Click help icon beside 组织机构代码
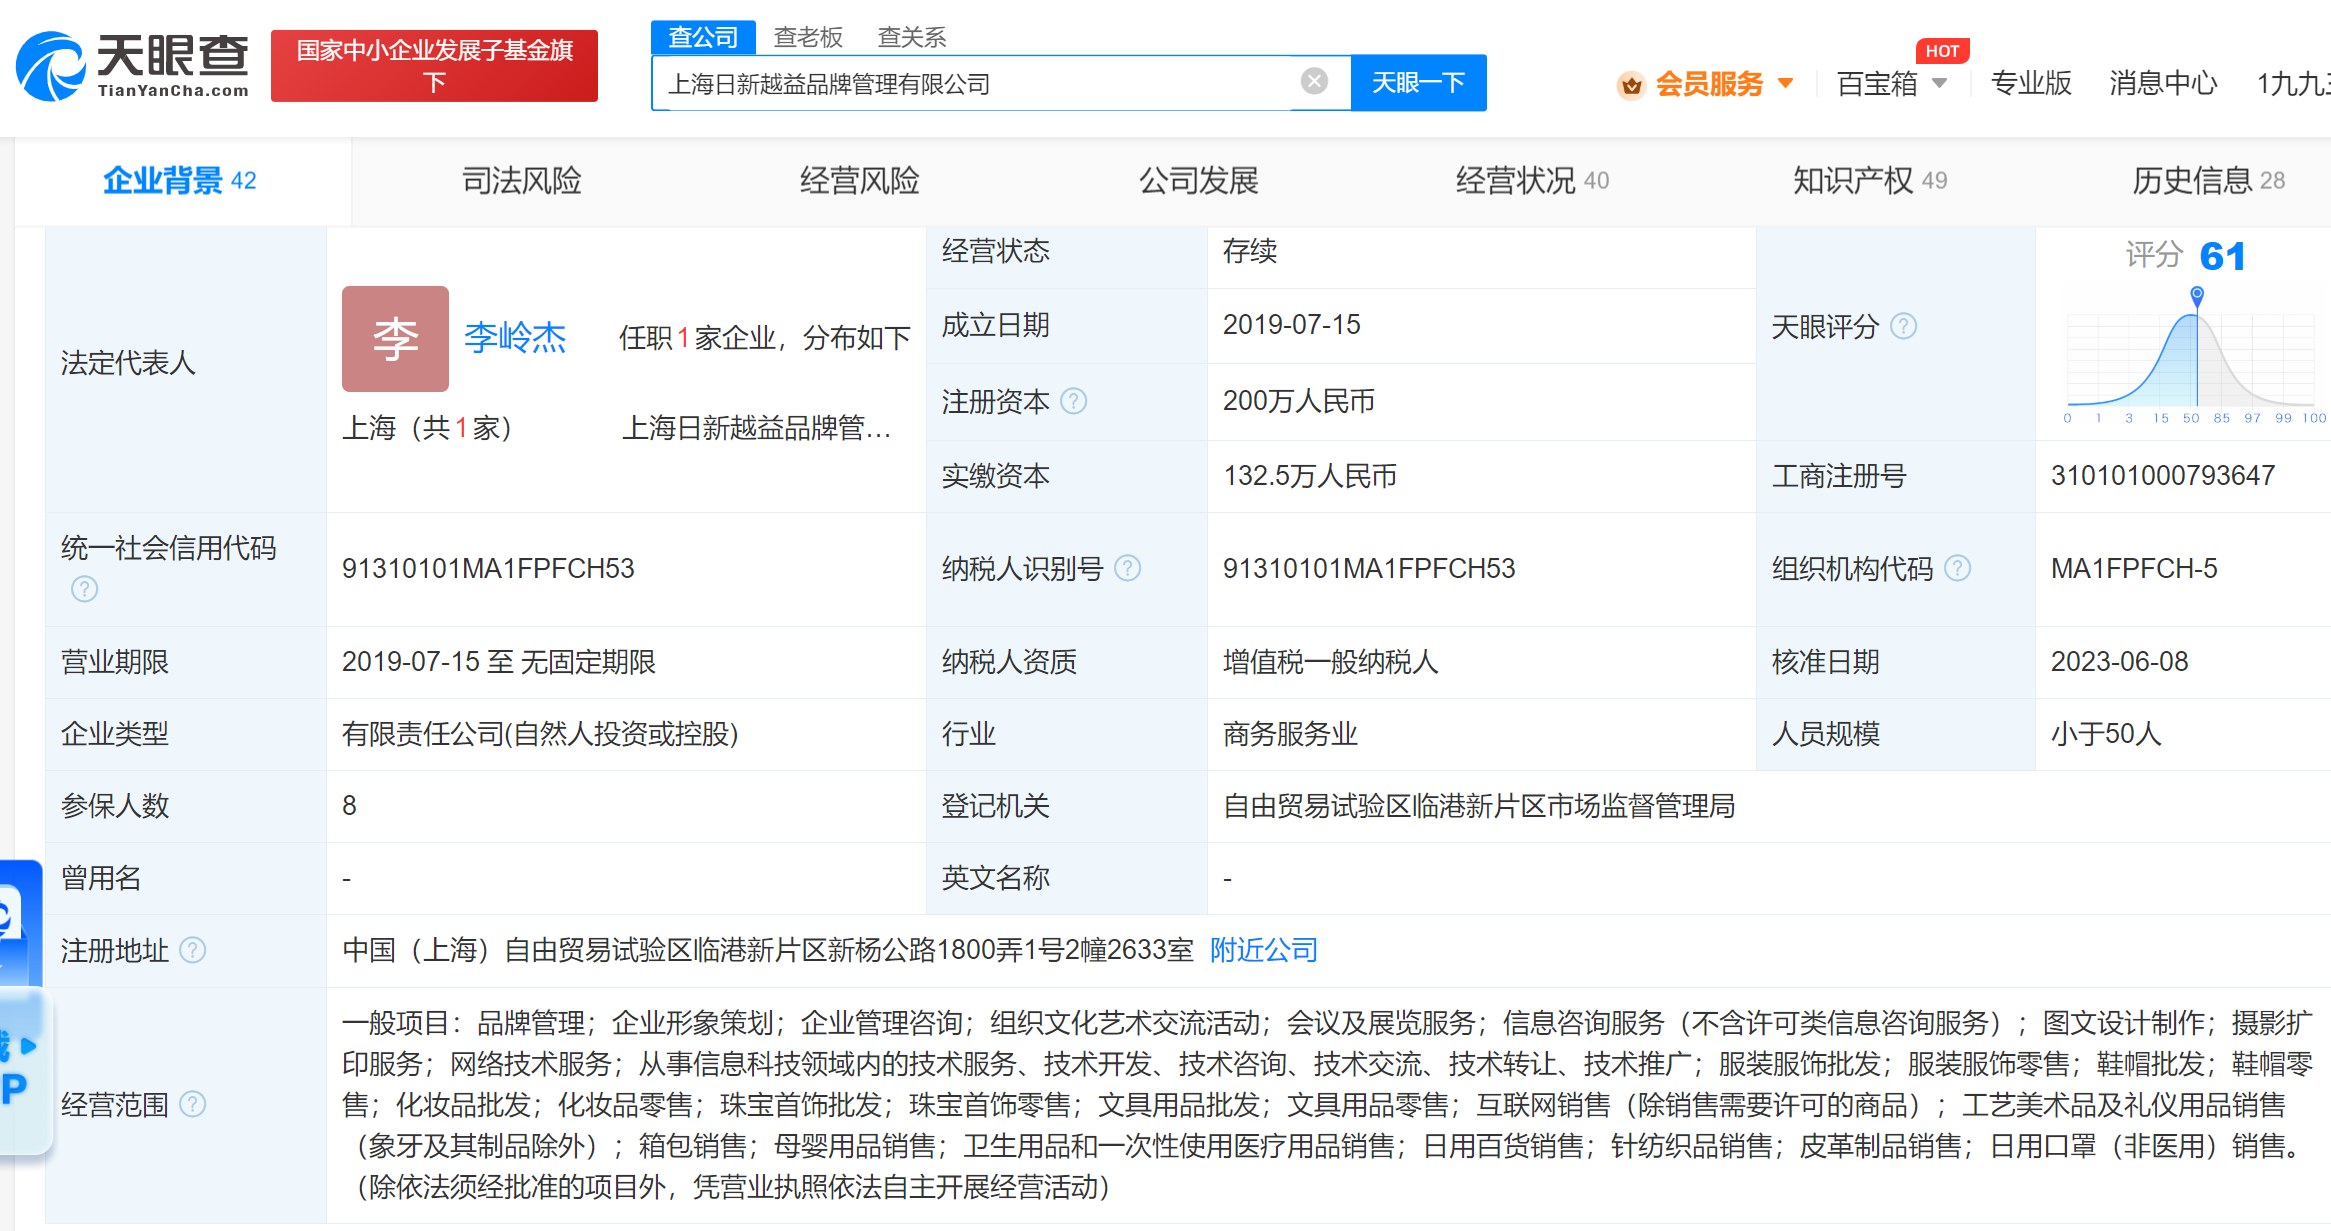 (x=1957, y=568)
